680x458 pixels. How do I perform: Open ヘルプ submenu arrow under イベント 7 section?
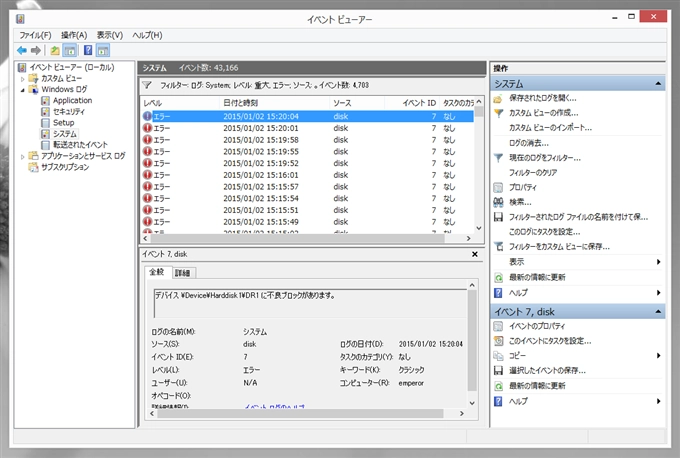tap(658, 401)
